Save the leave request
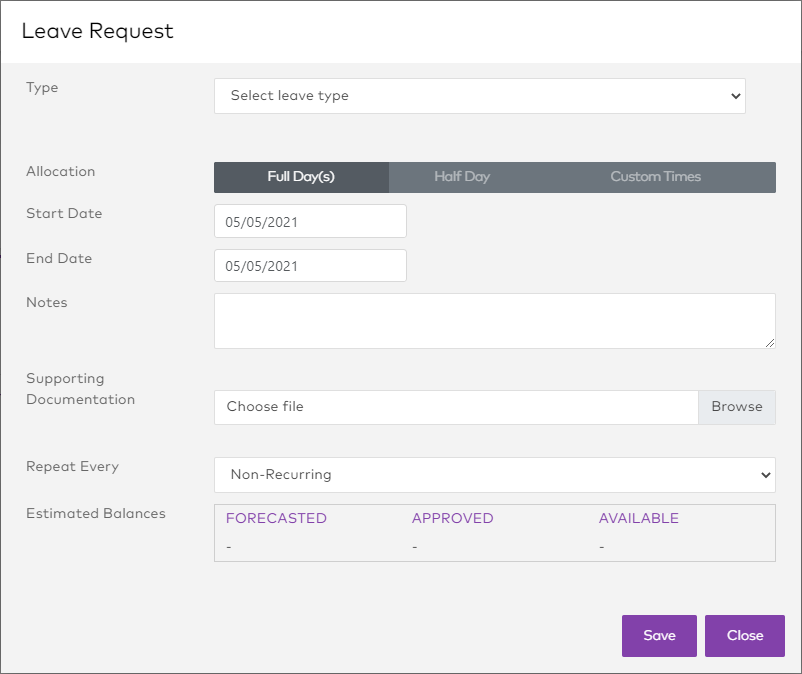Screen dimensions: 802x674 659,636
